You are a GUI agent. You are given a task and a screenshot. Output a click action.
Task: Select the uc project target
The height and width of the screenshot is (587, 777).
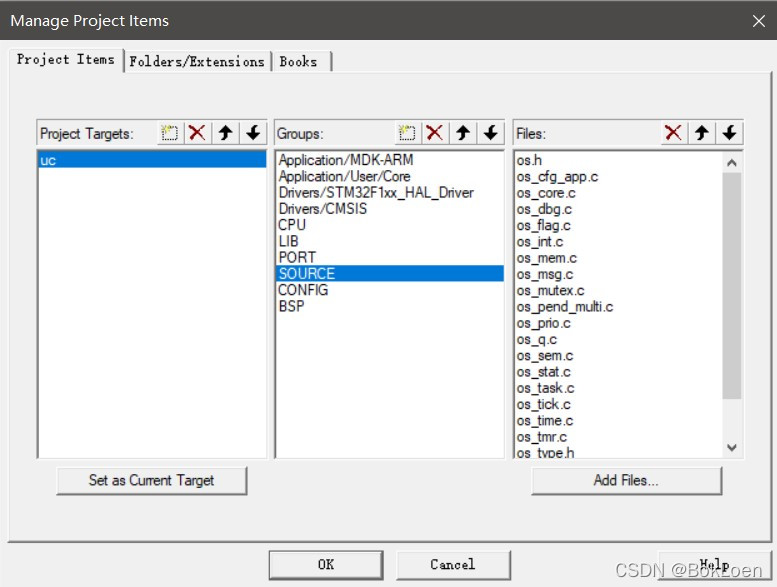pos(152,160)
